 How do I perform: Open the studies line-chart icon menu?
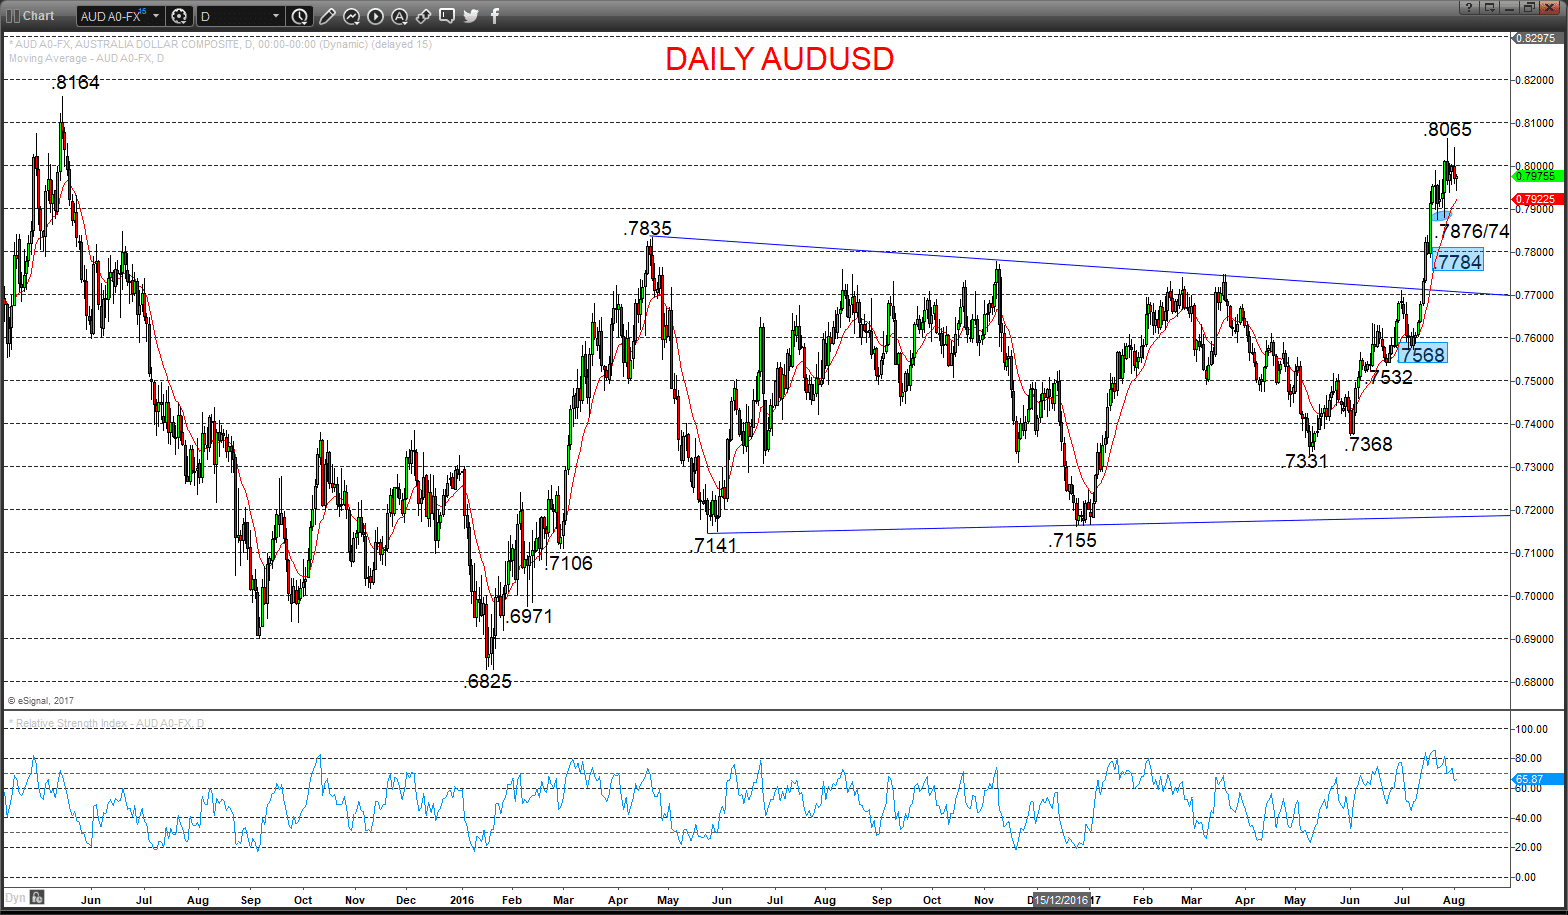pos(351,16)
